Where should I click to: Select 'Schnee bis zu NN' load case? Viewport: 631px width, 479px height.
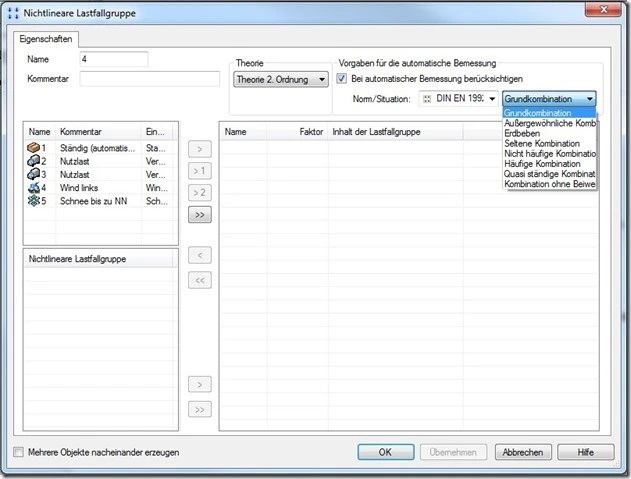click(x=93, y=201)
